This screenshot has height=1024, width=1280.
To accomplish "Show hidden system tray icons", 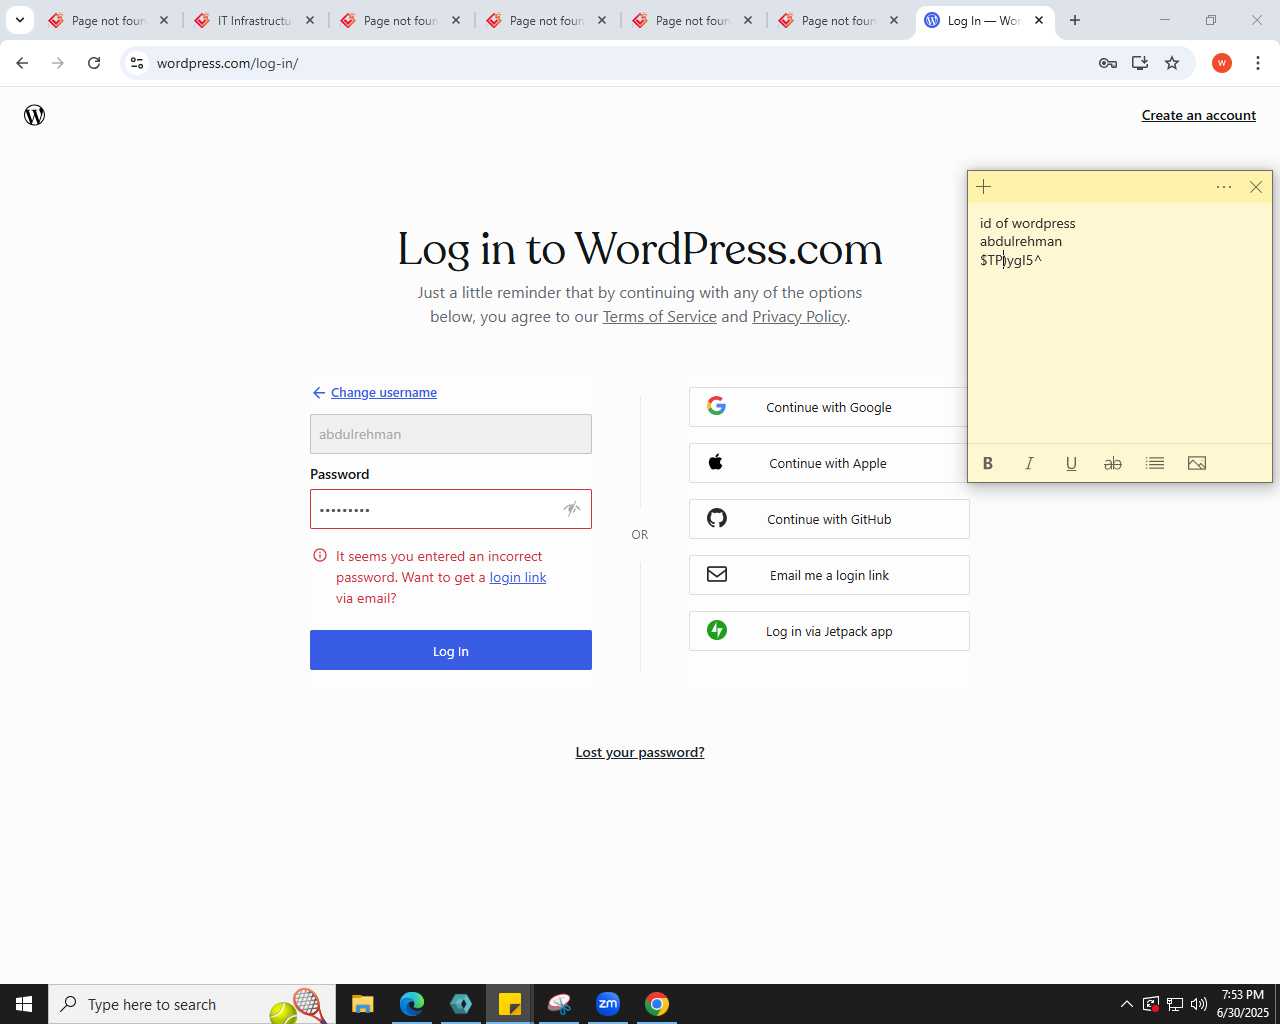I will (x=1127, y=1004).
